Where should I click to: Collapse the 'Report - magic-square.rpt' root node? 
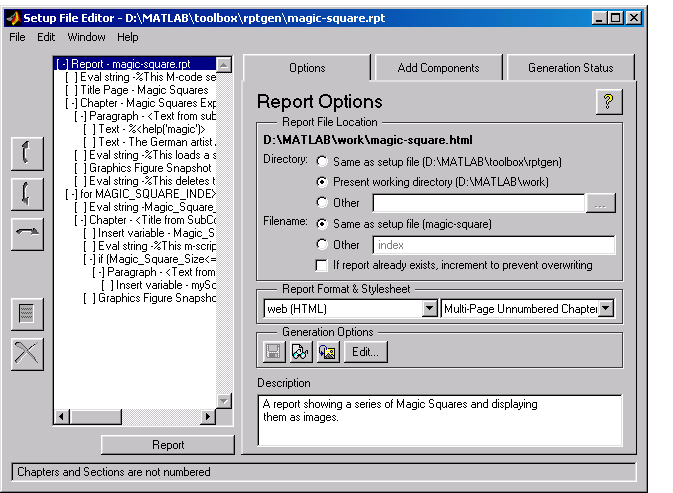pos(62,64)
